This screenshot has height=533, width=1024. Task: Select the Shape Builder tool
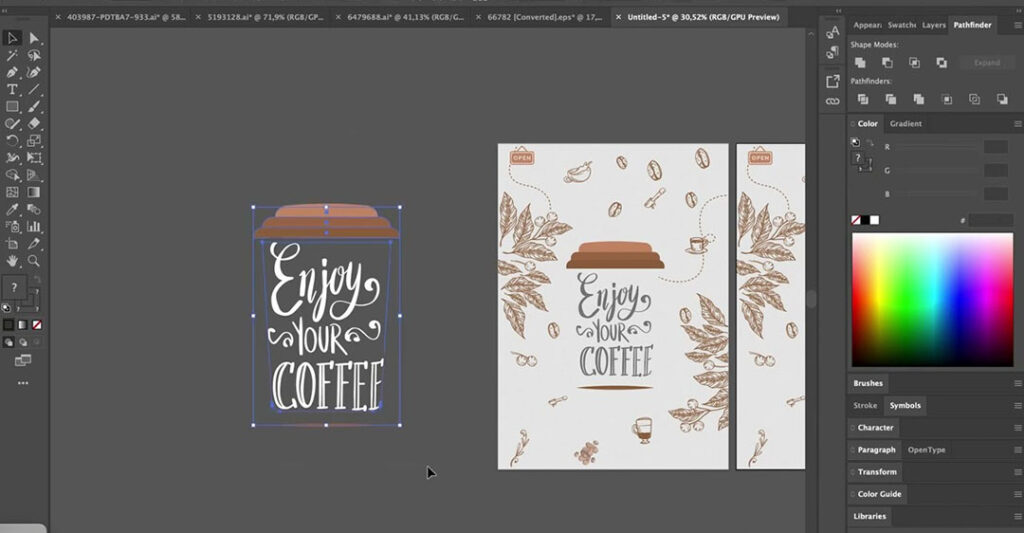12,175
